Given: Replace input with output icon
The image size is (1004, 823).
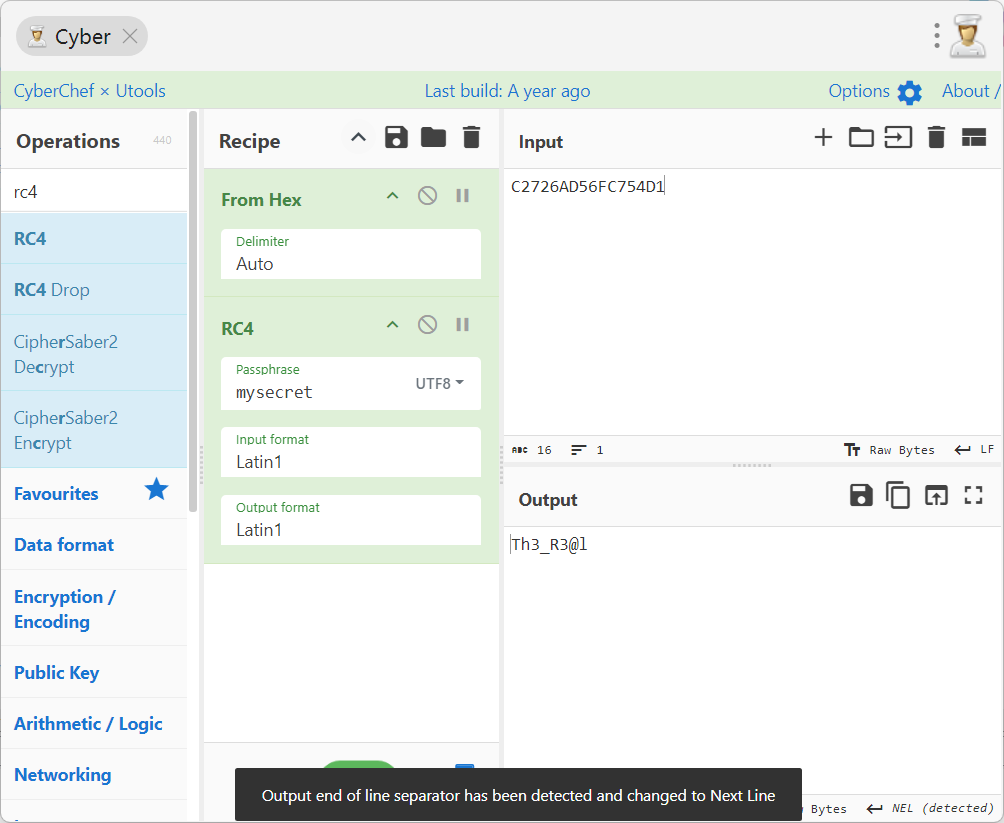Looking at the screenshot, I should tap(936, 496).
